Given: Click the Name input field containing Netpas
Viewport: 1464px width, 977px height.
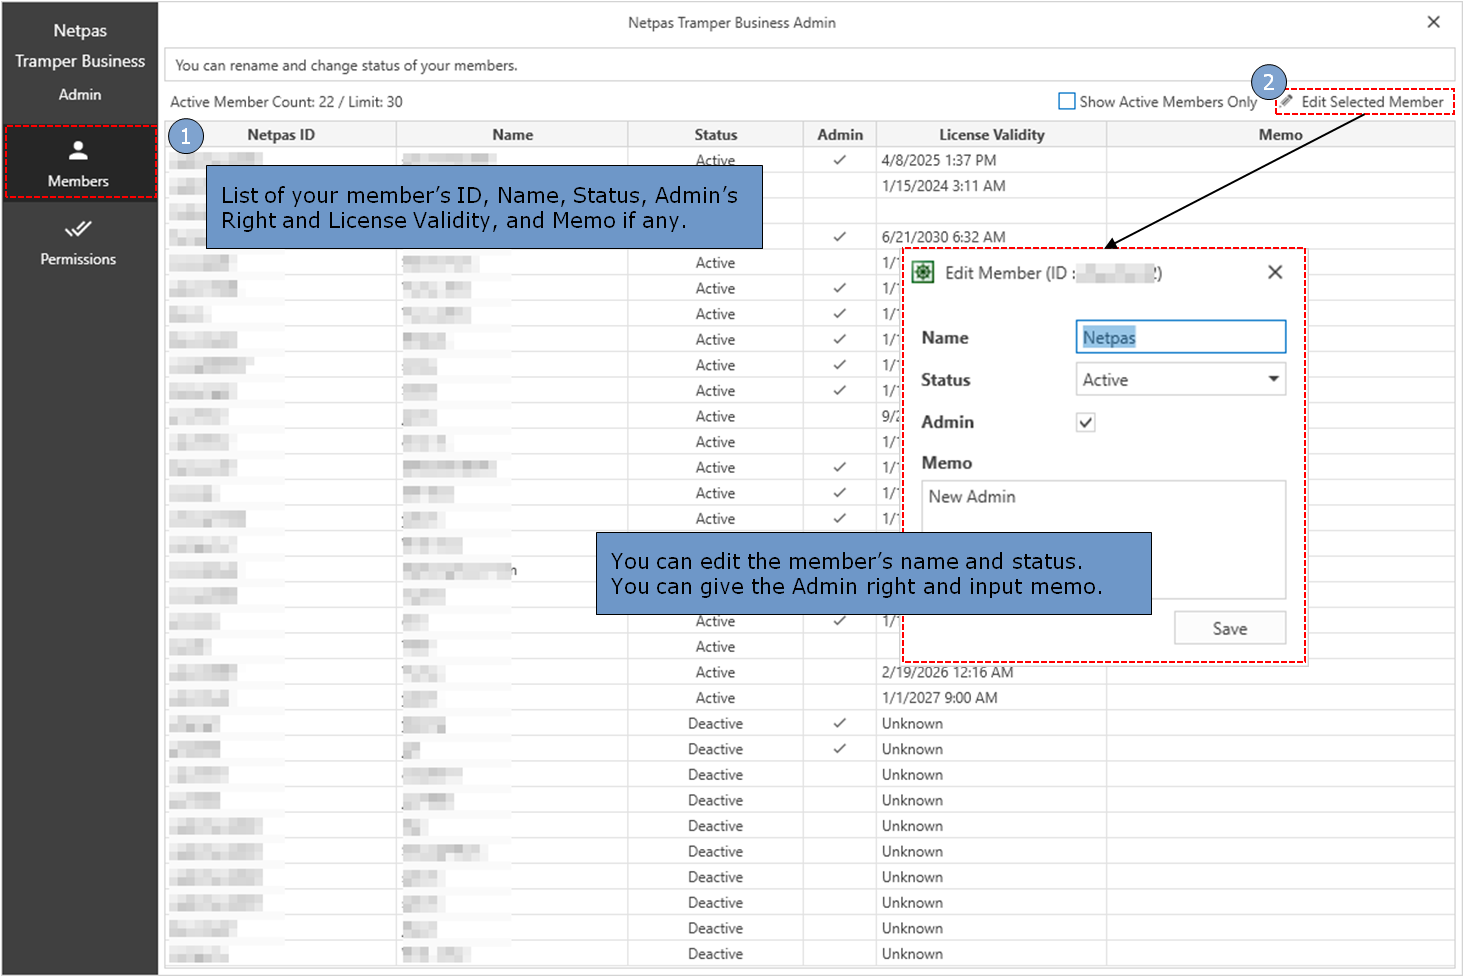Looking at the screenshot, I should (x=1180, y=338).
